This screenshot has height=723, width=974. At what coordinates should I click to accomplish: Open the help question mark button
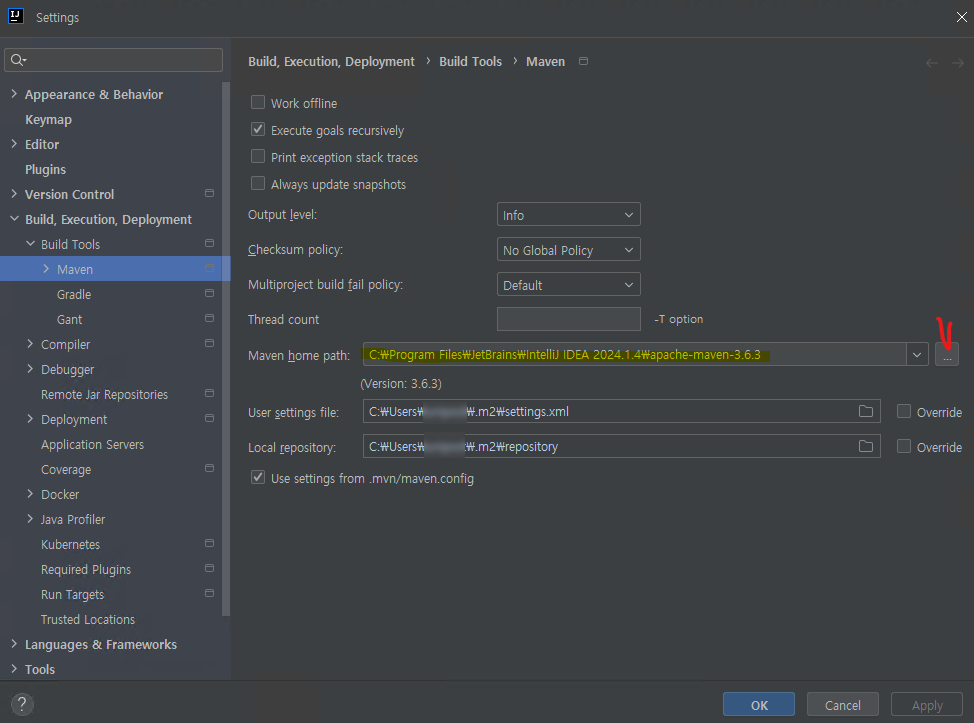(22, 704)
